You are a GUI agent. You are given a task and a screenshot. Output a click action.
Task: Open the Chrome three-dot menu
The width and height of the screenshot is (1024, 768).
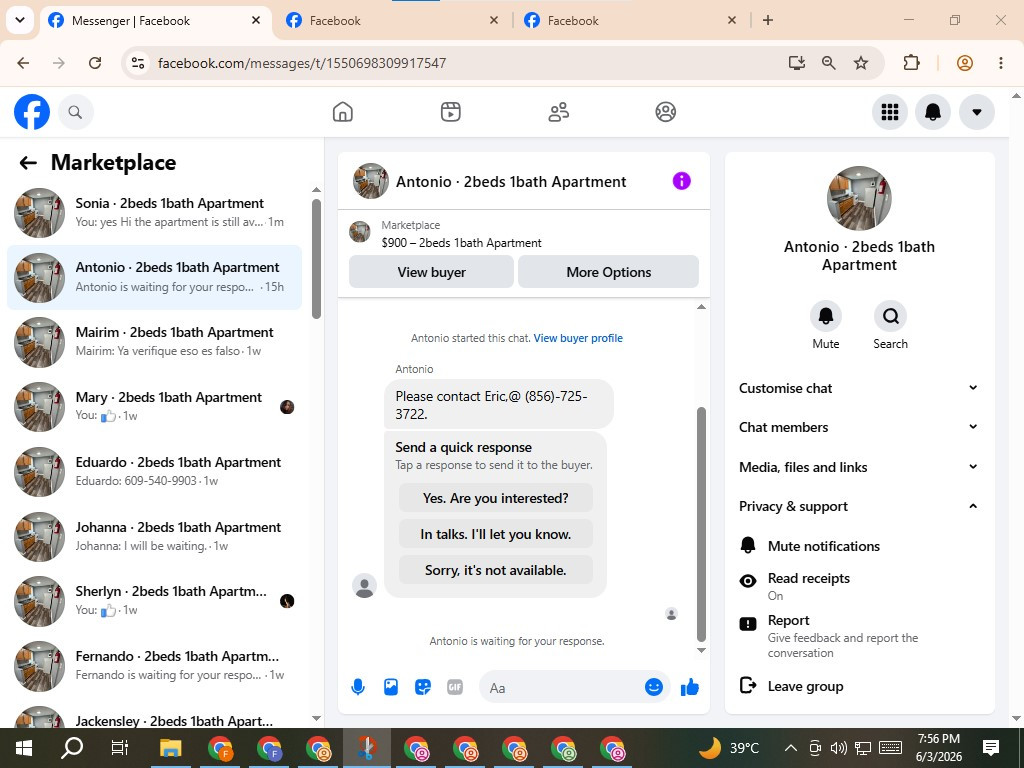[1000, 63]
